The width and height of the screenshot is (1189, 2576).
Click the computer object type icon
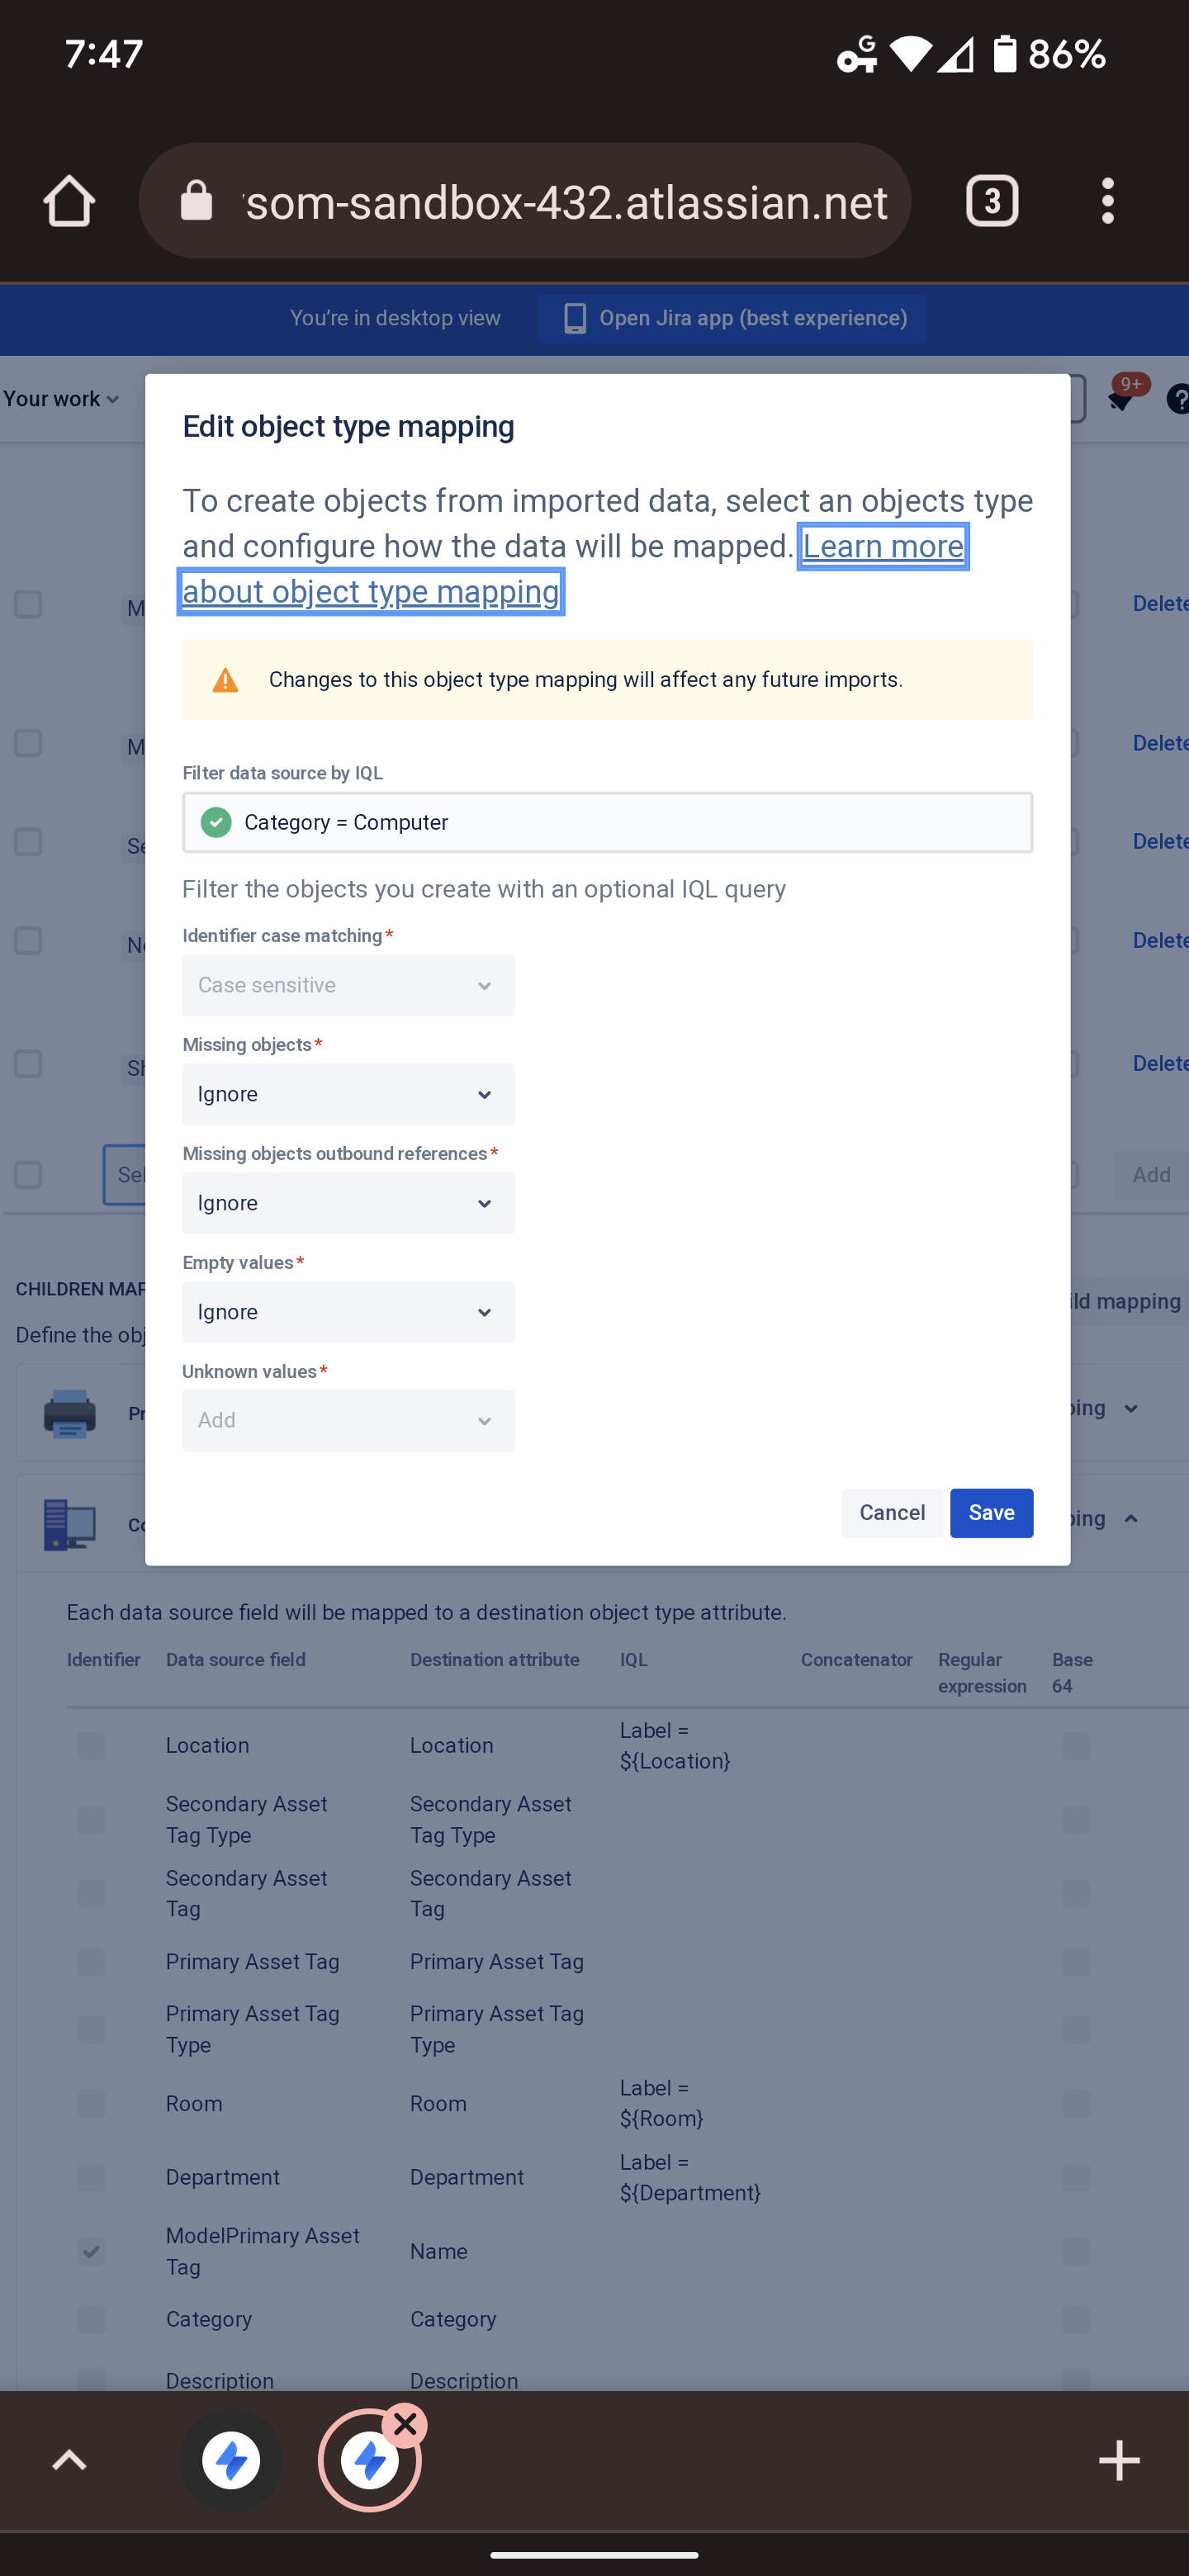point(70,1524)
